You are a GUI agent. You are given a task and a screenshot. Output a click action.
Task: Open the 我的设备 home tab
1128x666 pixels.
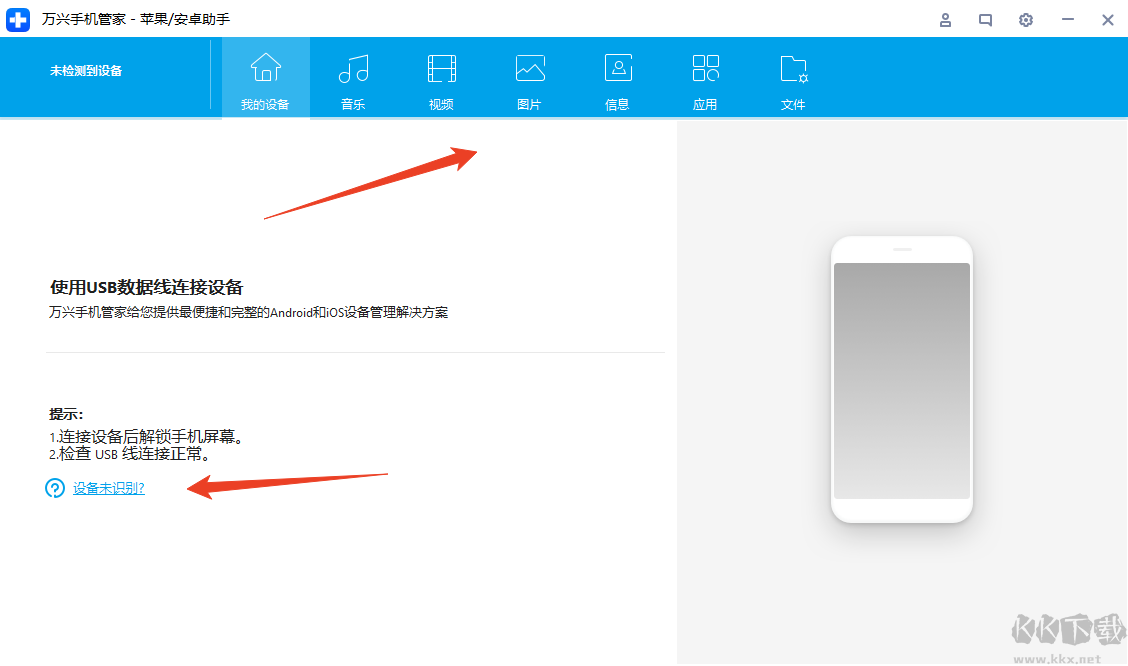265,78
